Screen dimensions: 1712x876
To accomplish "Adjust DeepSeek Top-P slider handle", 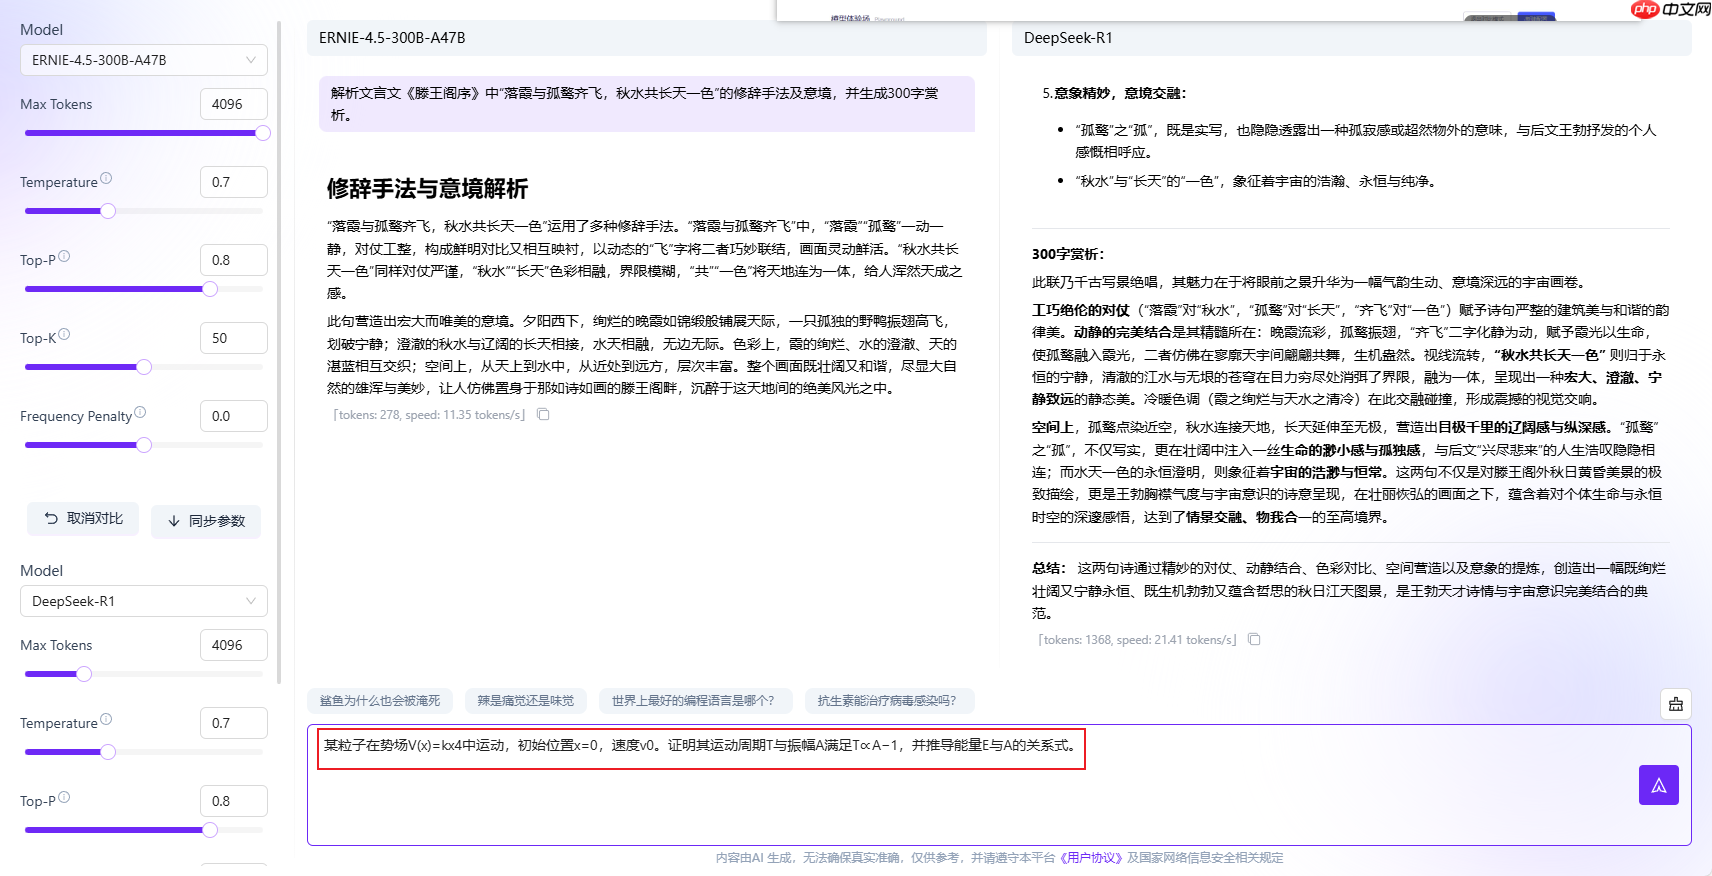I will click(210, 830).
